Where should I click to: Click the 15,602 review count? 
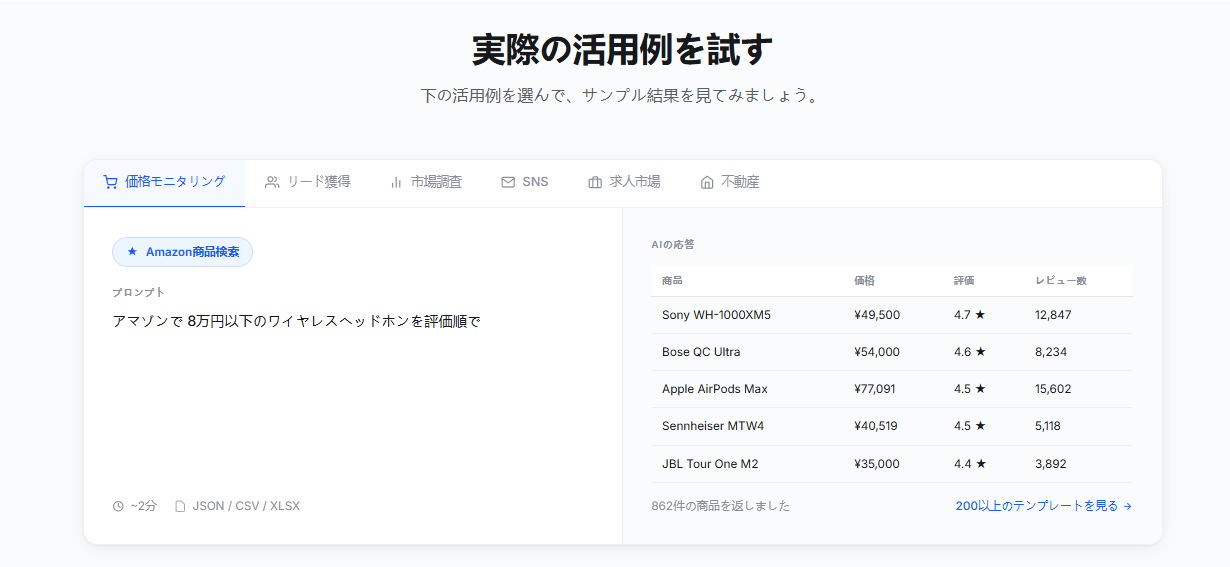click(1053, 389)
